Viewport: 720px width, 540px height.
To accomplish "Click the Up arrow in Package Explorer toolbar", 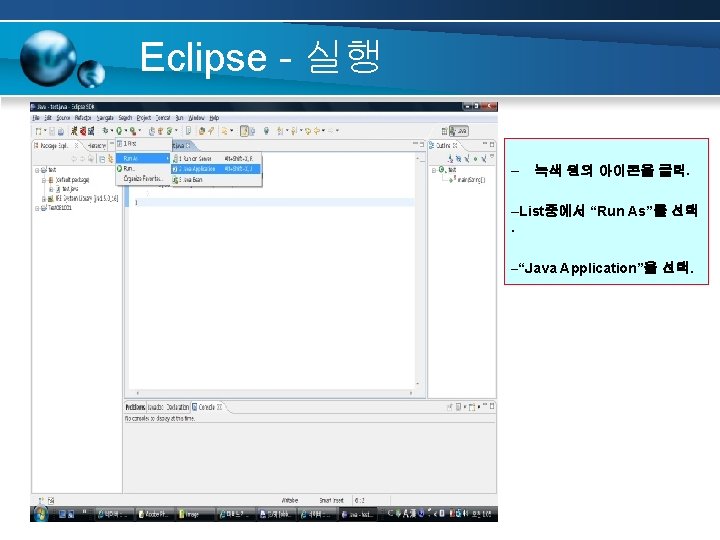I will 91,159.
